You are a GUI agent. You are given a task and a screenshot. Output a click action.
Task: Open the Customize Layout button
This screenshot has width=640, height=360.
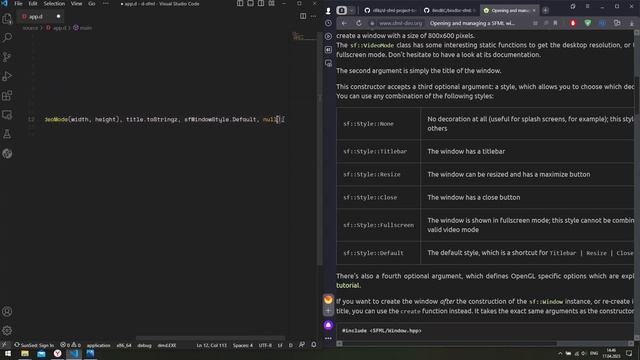coord(271,4)
